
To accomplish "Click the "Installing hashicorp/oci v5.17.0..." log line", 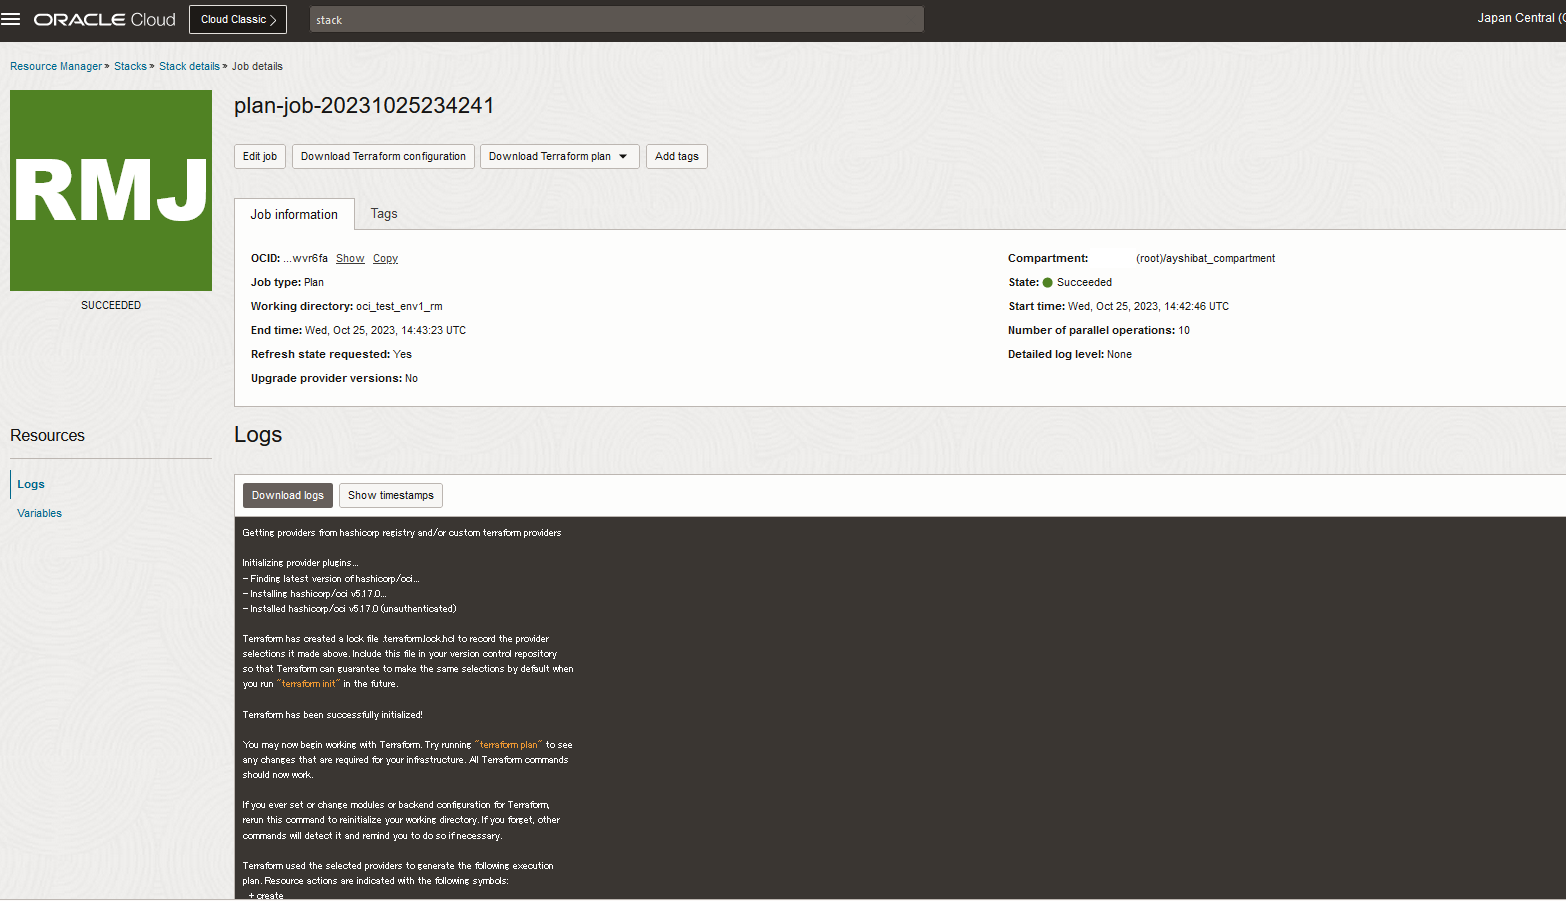I will 314,594.
